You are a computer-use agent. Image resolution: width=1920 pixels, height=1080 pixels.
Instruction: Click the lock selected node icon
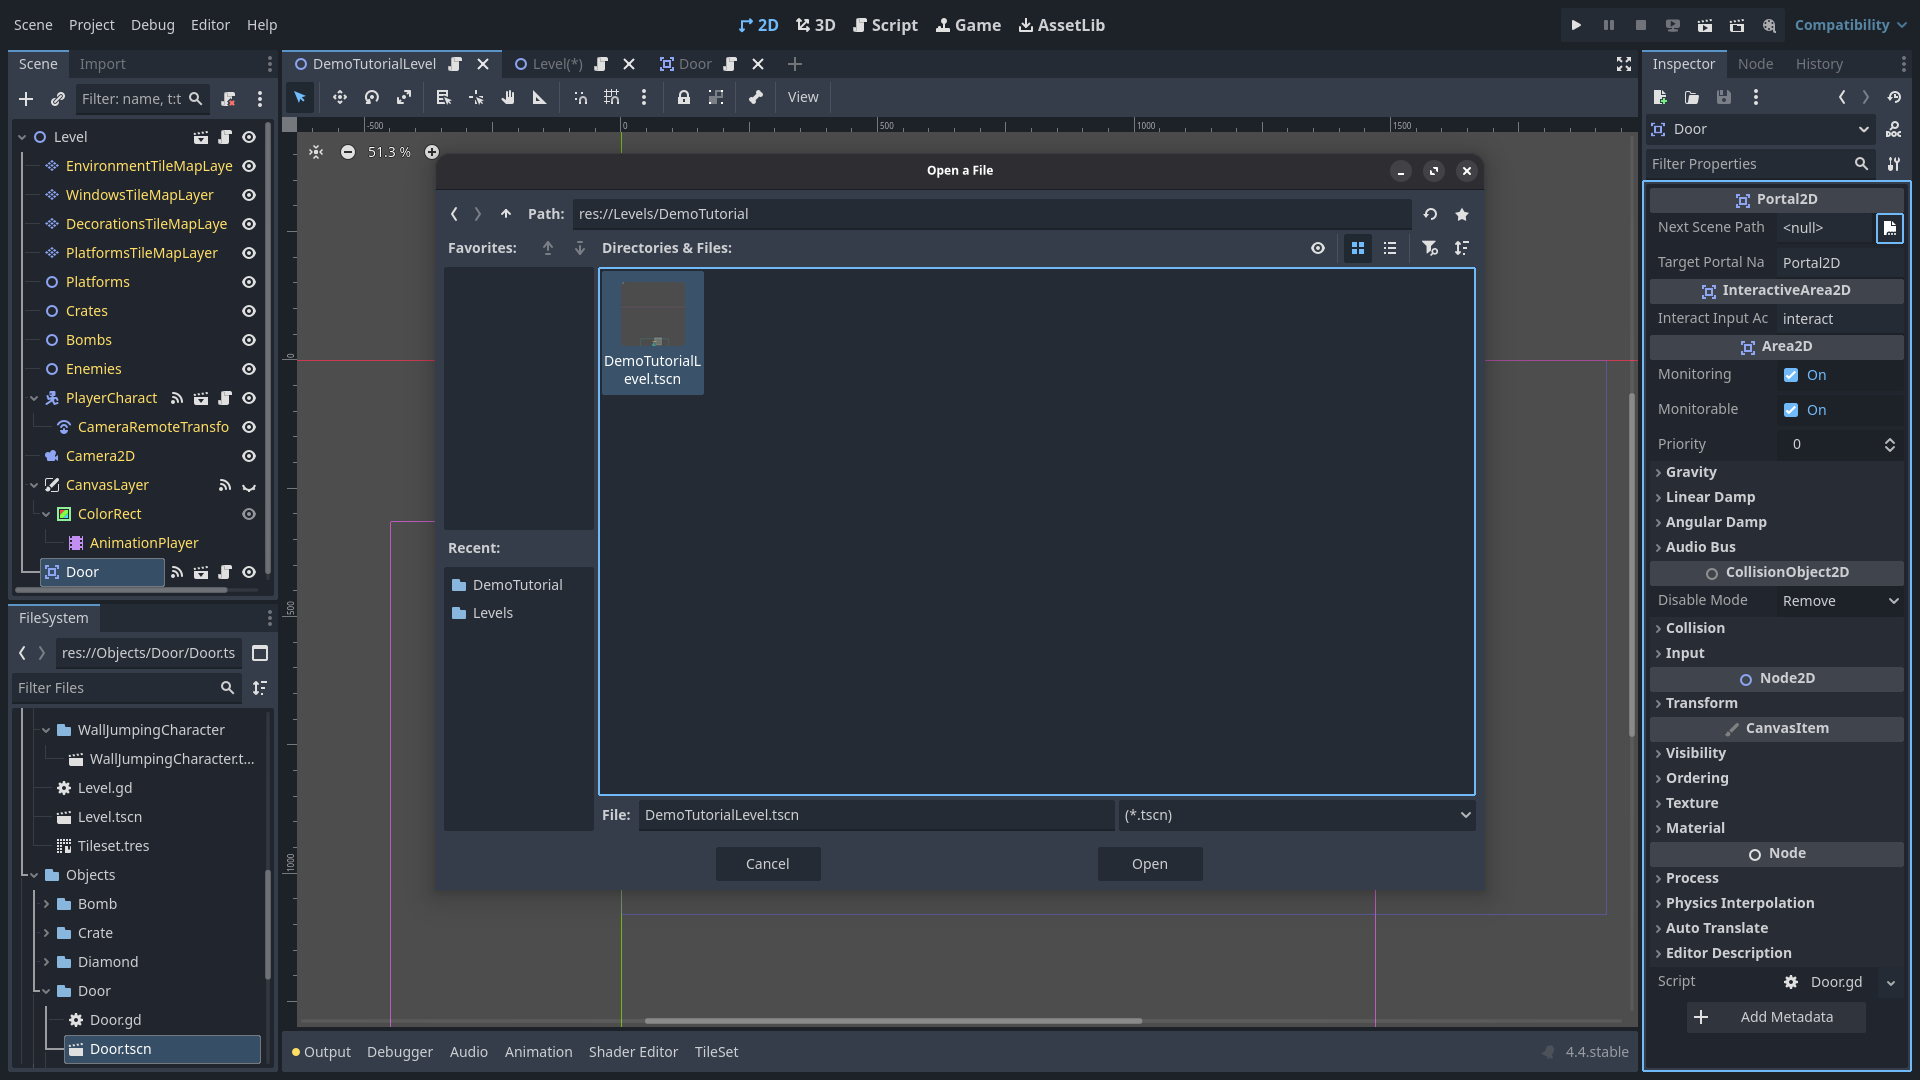[x=684, y=97]
